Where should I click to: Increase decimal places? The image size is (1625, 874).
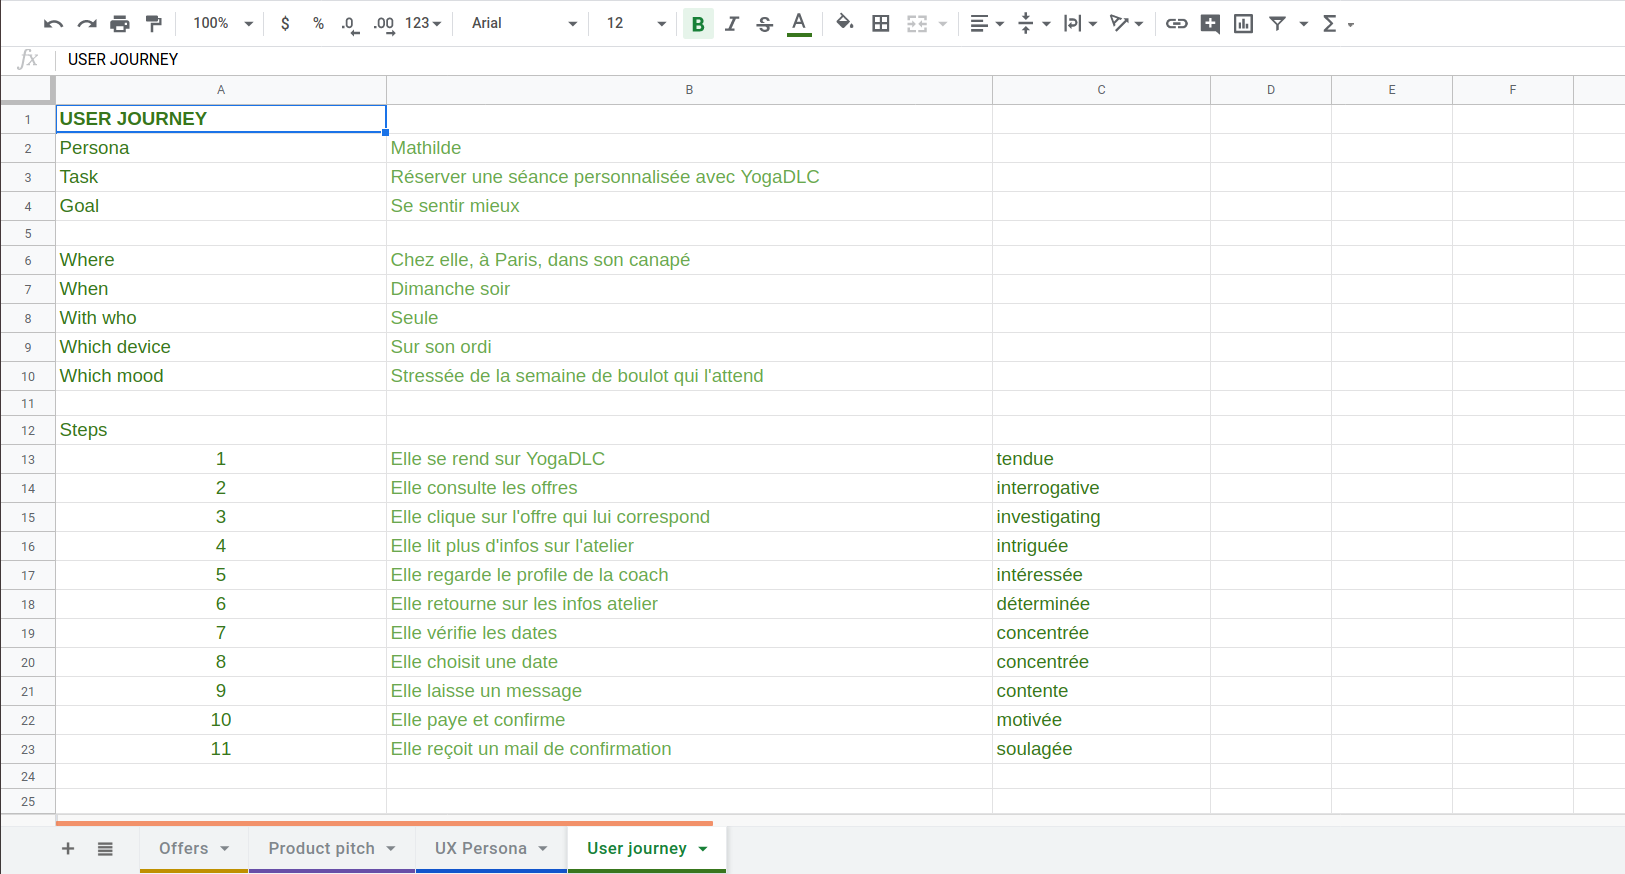384,23
